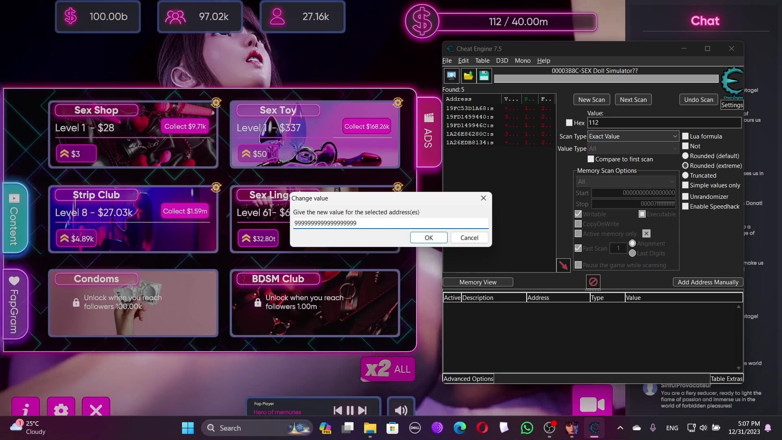Click the Cheat Engine logo icon
Image resolution: width=782 pixels, height=440 pixels.
(x=732, y=81)
